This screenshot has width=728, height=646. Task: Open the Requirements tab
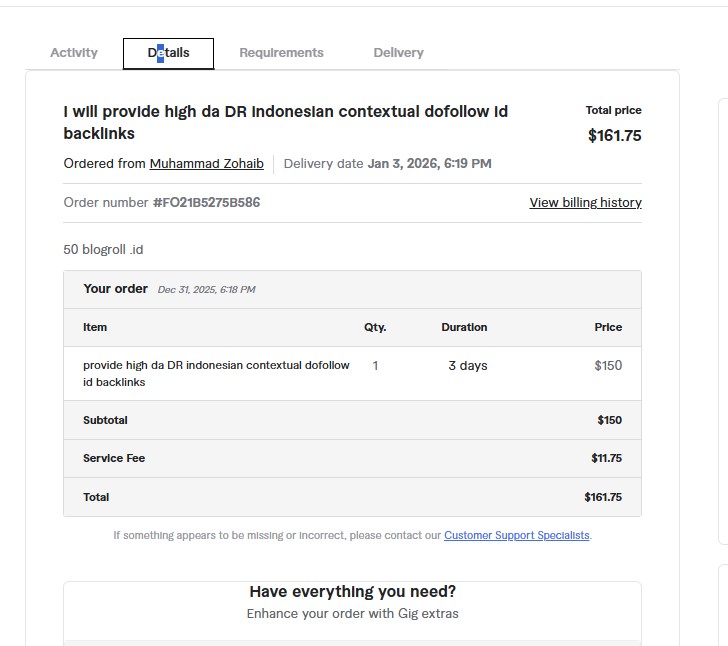pyautogui.click(x=281, y=53)
